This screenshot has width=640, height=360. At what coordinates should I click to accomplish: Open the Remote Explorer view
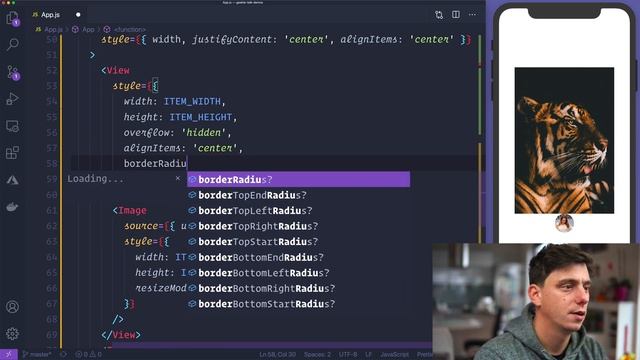(12, 127)
